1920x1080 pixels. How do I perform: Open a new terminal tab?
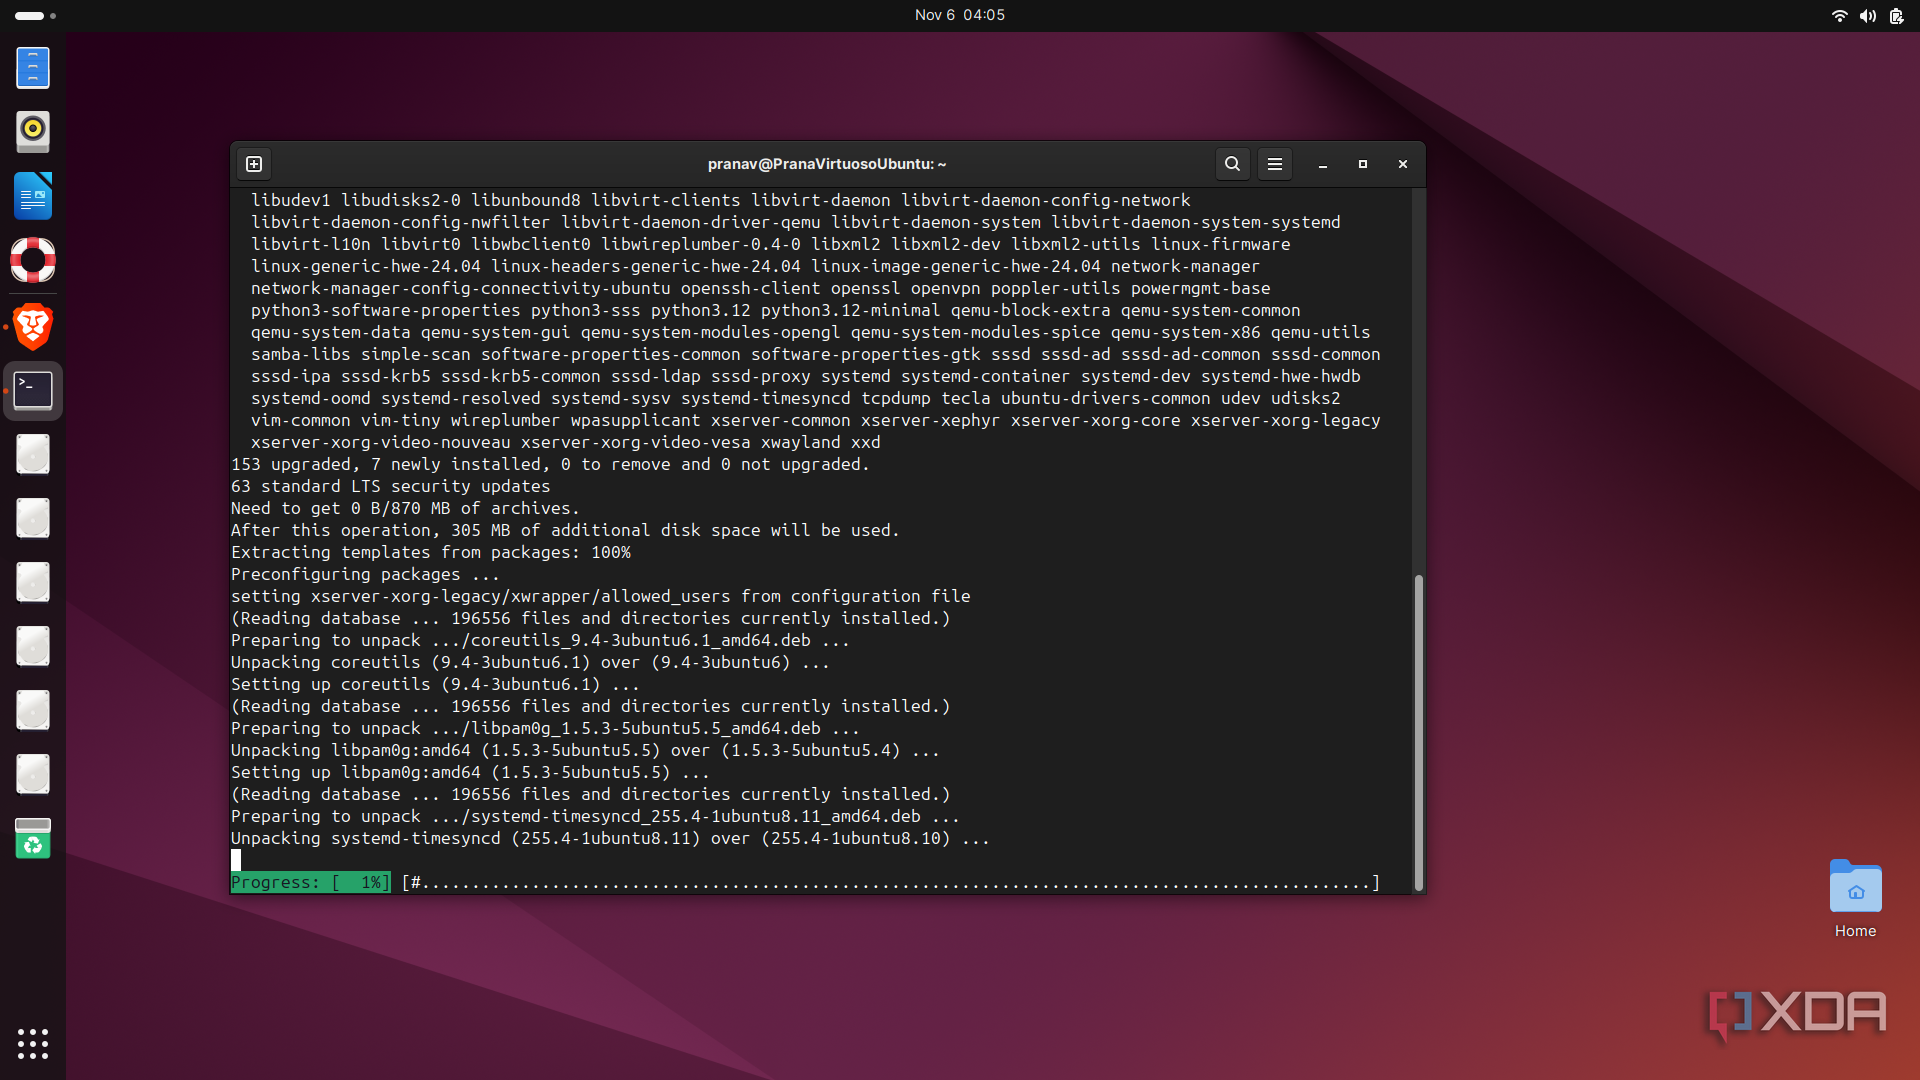tap(254, 164)
